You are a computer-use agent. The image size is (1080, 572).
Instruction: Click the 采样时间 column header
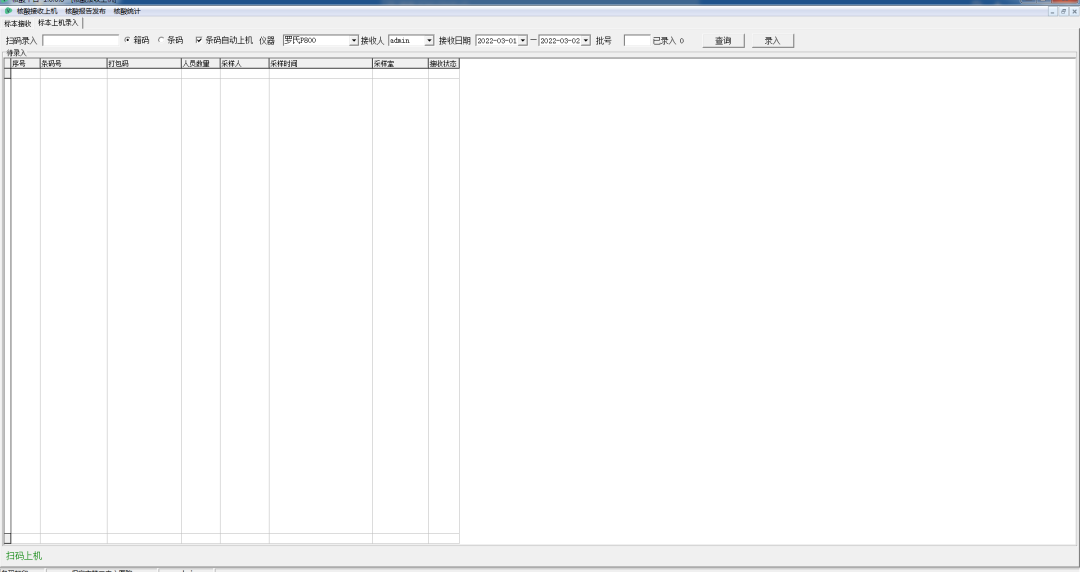[x=320, y=64]
